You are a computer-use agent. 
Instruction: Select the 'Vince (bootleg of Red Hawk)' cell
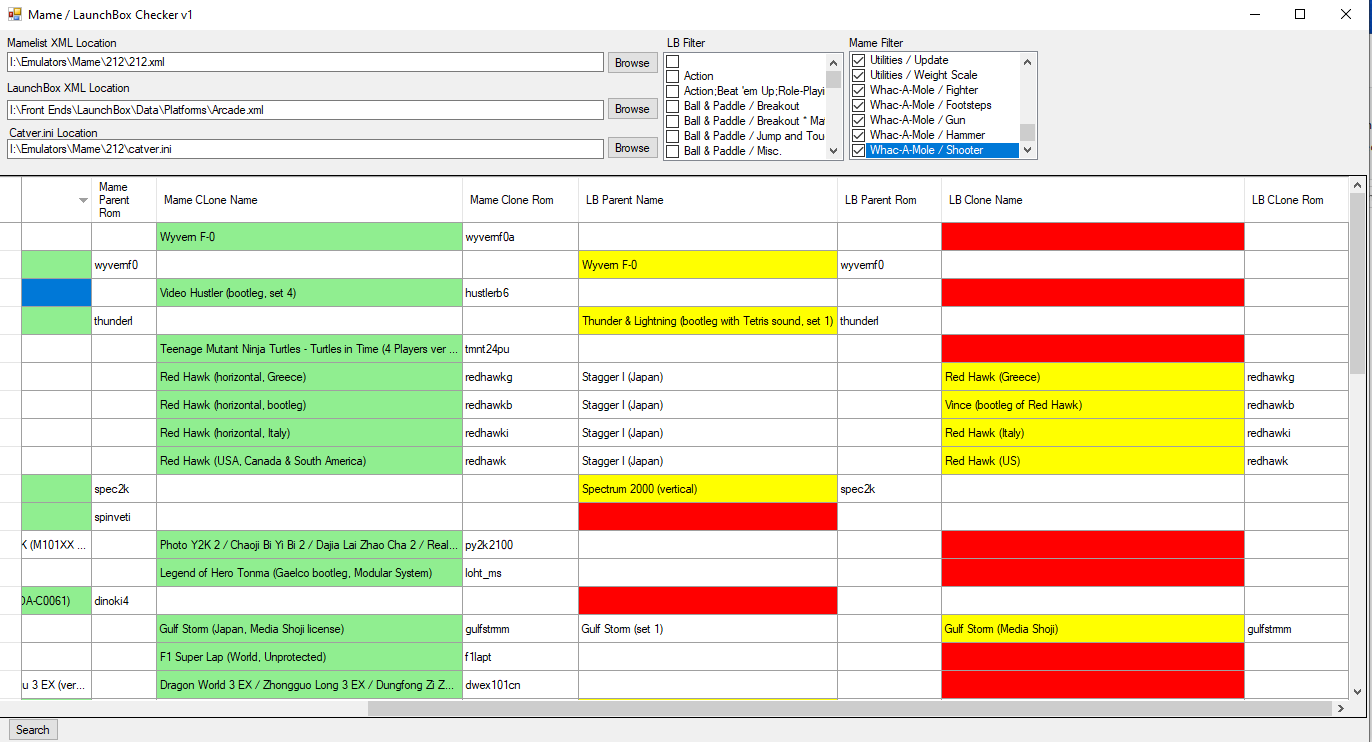[1093, 405]
